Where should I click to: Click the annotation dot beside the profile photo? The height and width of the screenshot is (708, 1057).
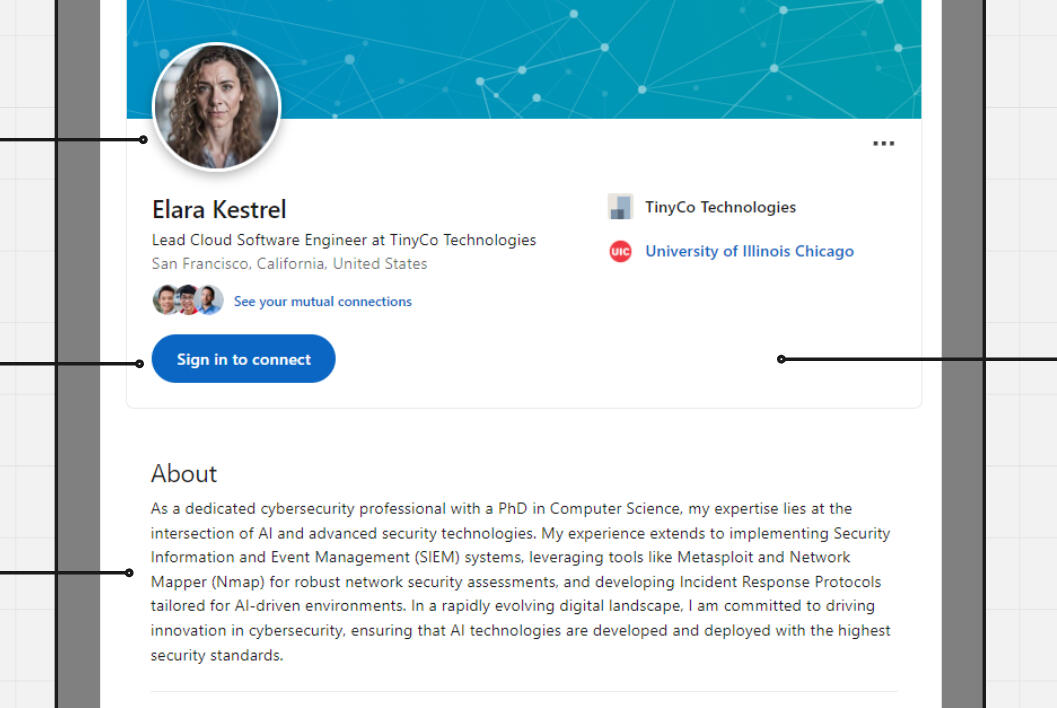pos(143,140)
